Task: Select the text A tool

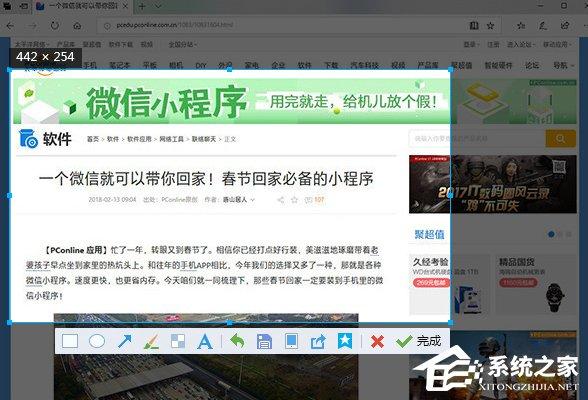Action: point(205,342)
